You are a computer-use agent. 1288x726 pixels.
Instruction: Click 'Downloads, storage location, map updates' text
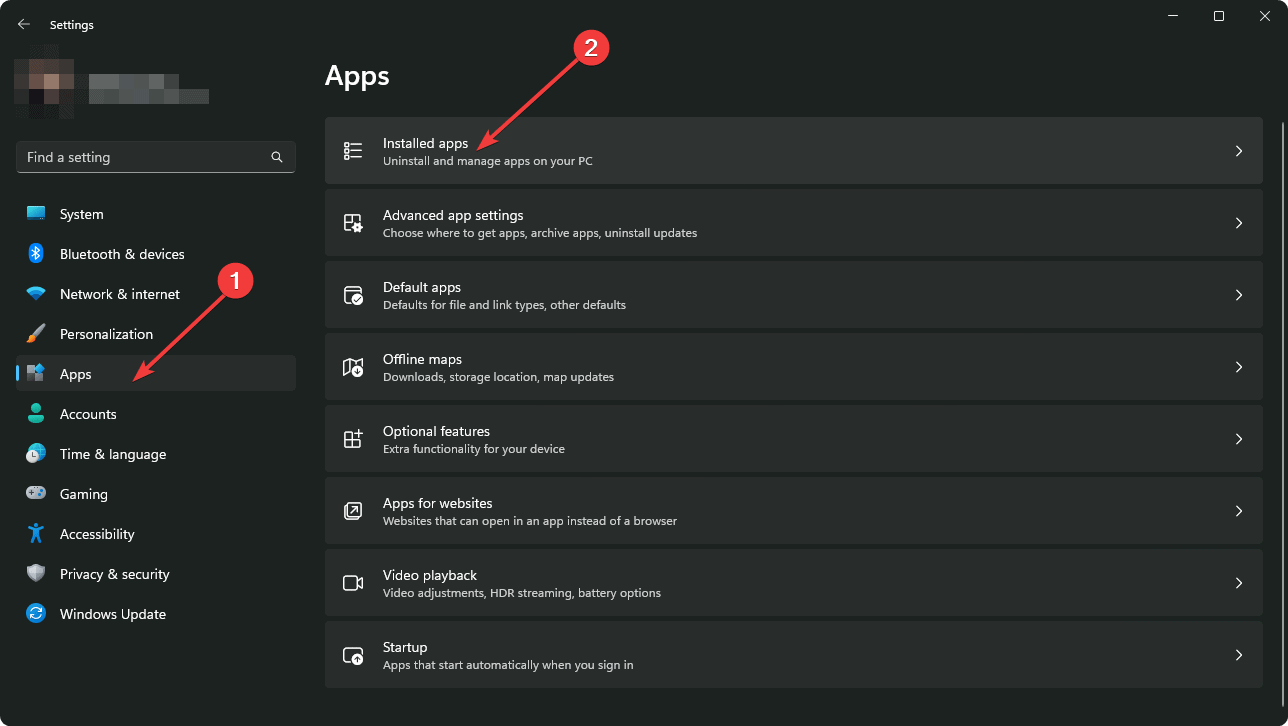498,377
